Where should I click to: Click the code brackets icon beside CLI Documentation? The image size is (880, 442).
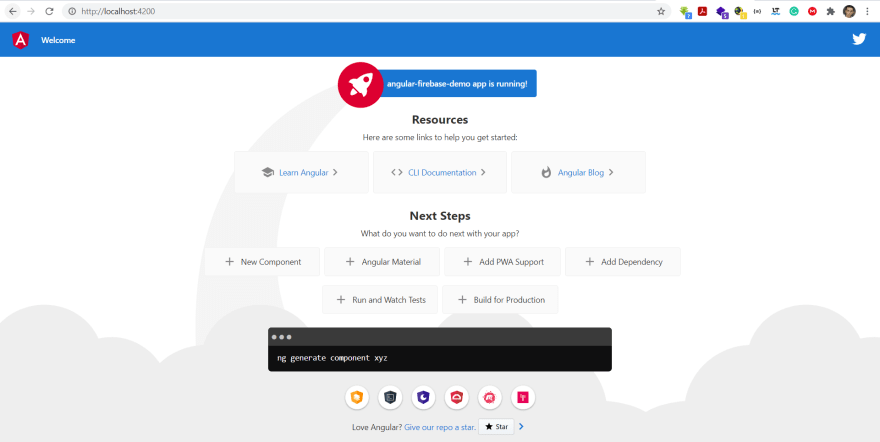coord(397,172)
